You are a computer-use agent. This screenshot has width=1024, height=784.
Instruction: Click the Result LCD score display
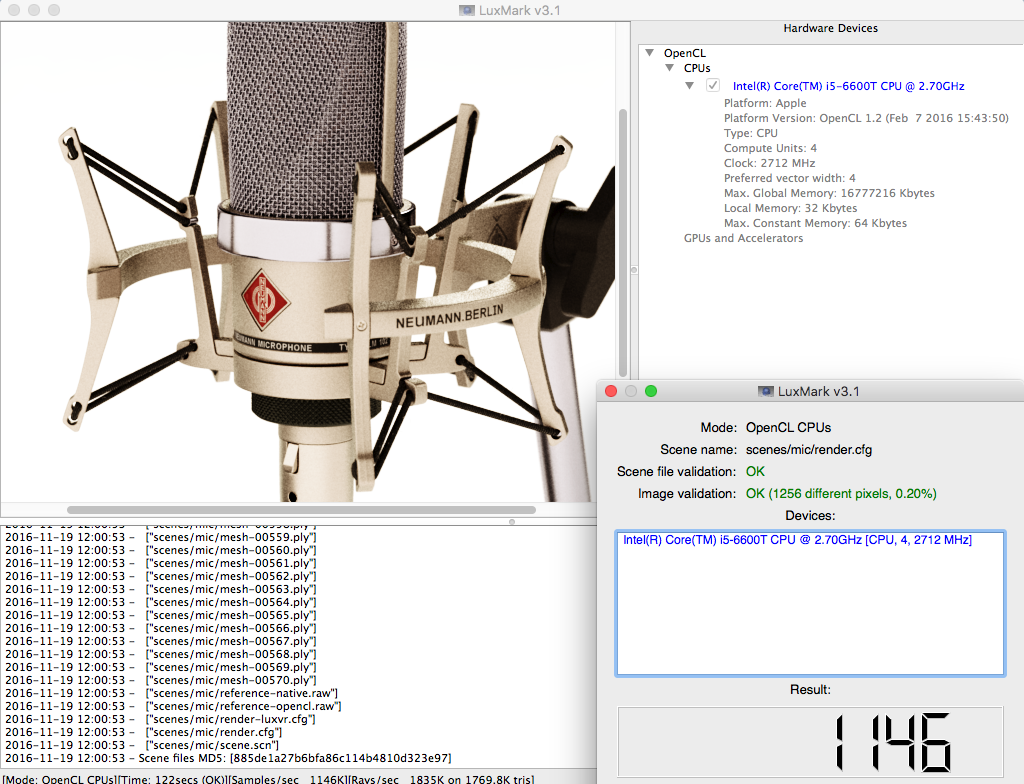[x=810, y=742]
